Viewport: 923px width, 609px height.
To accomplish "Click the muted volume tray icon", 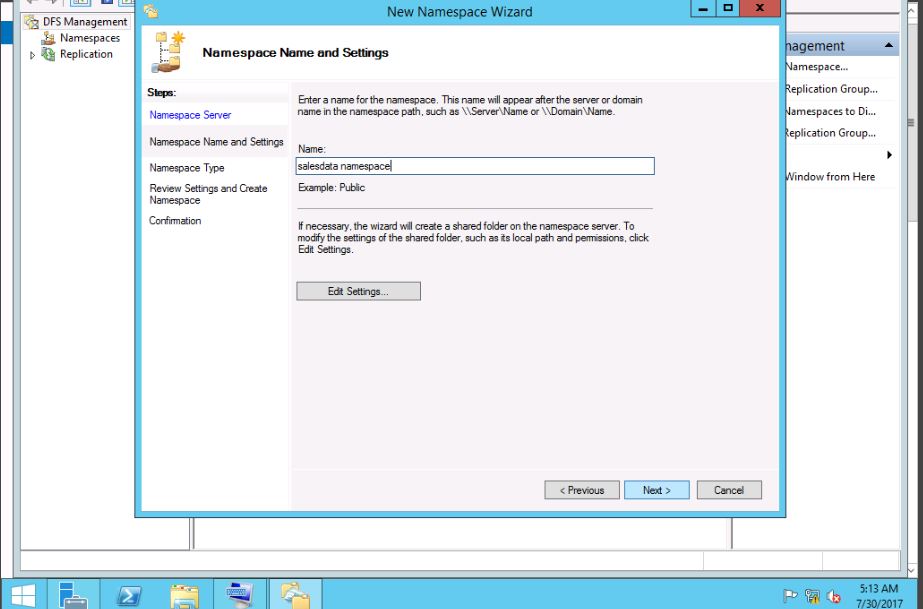I will point(834,595).
